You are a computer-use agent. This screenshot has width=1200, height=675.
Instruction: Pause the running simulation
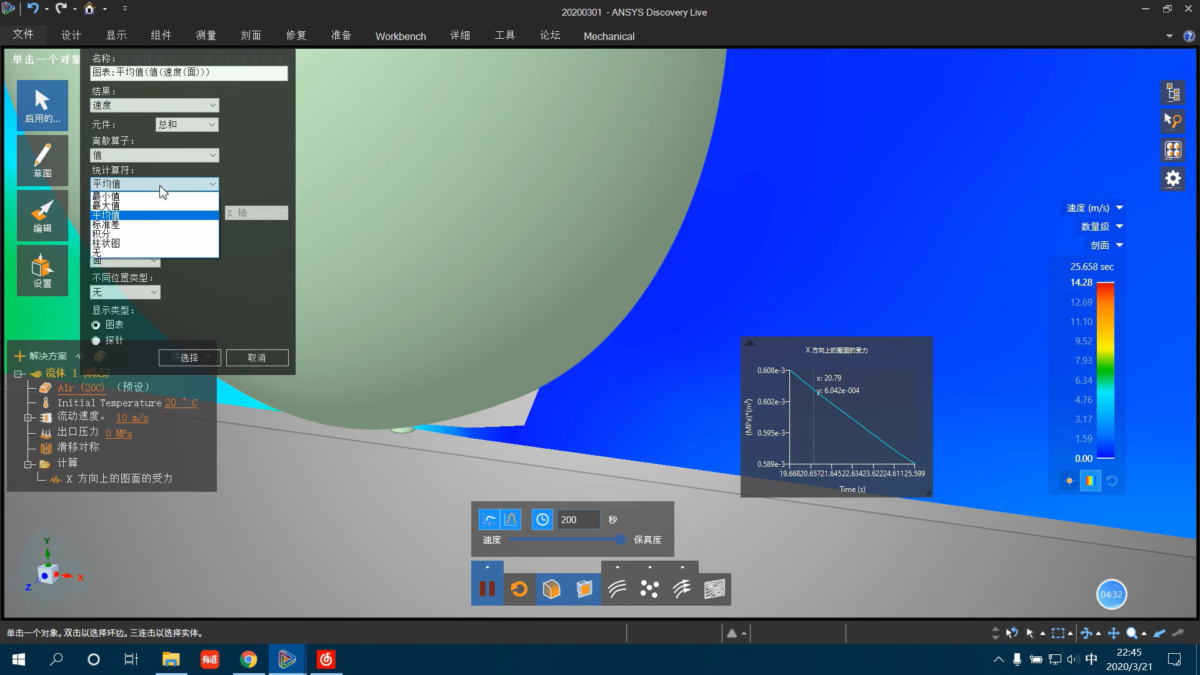point(487,589)
